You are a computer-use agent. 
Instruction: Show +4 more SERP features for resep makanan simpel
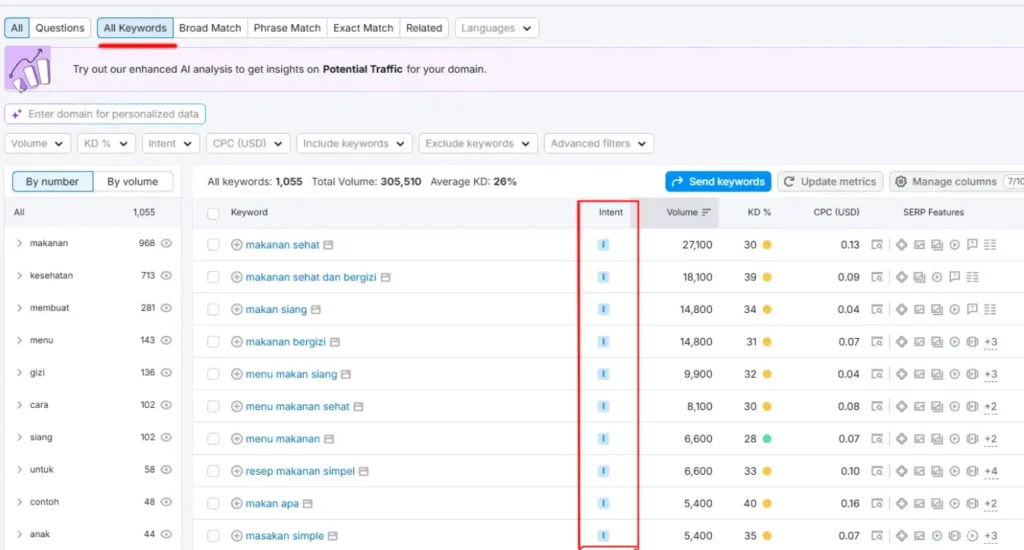click(x=991, y=472)
